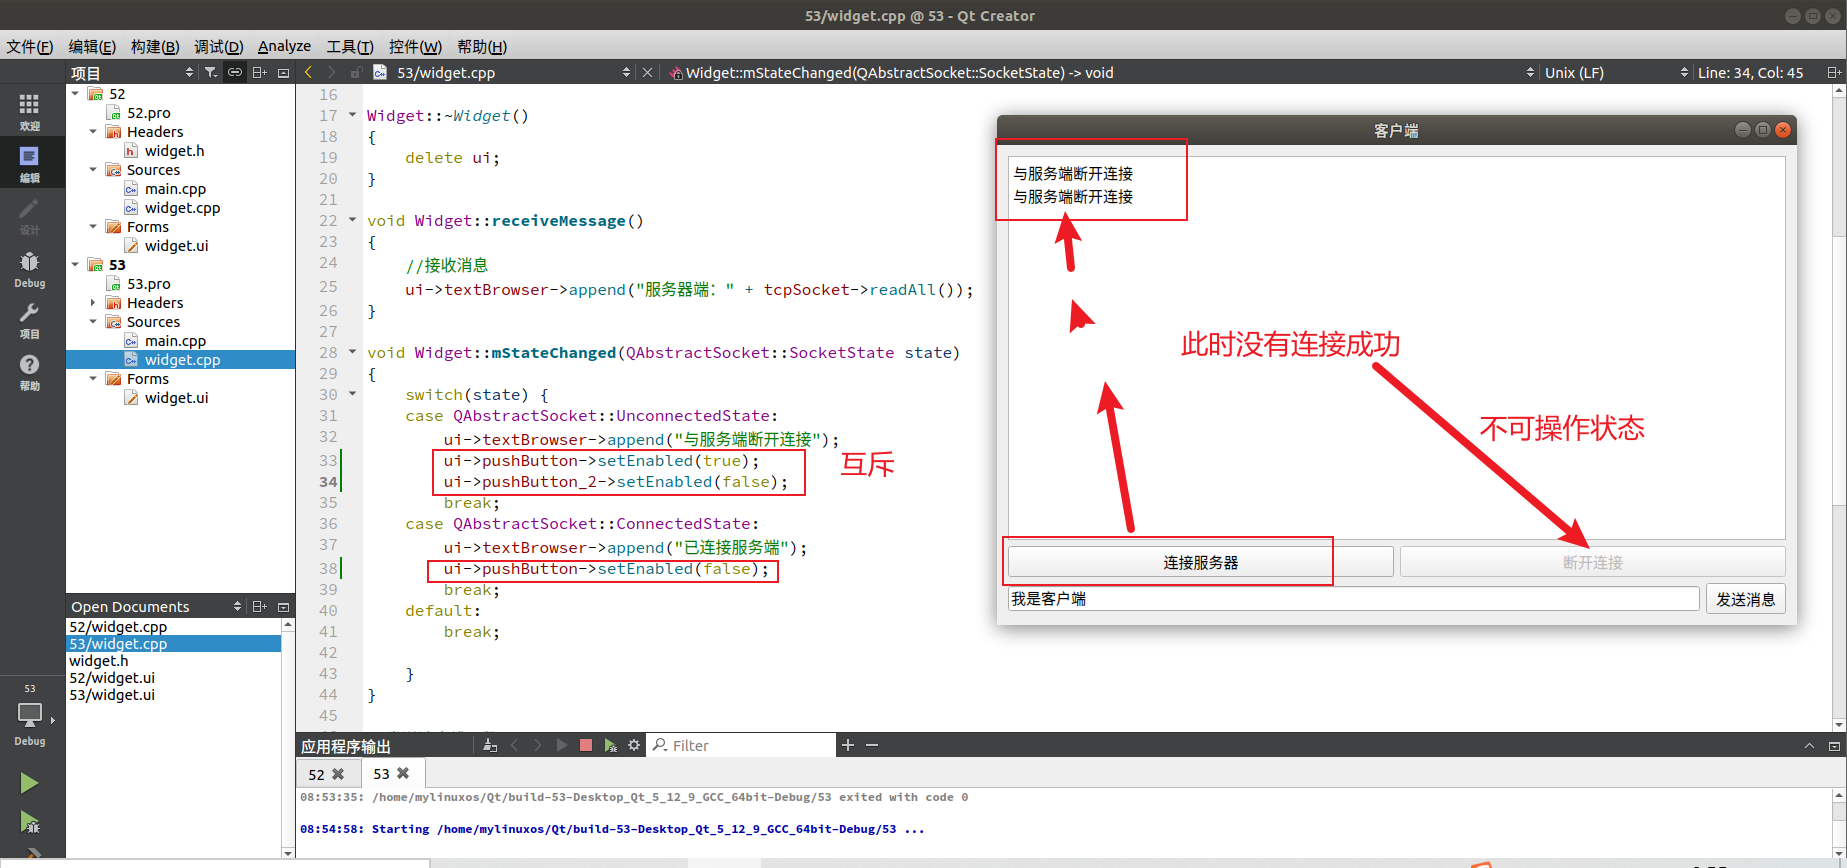Collapse the Headers folder under project 52
1847x868 pixels.
point(93,131)
